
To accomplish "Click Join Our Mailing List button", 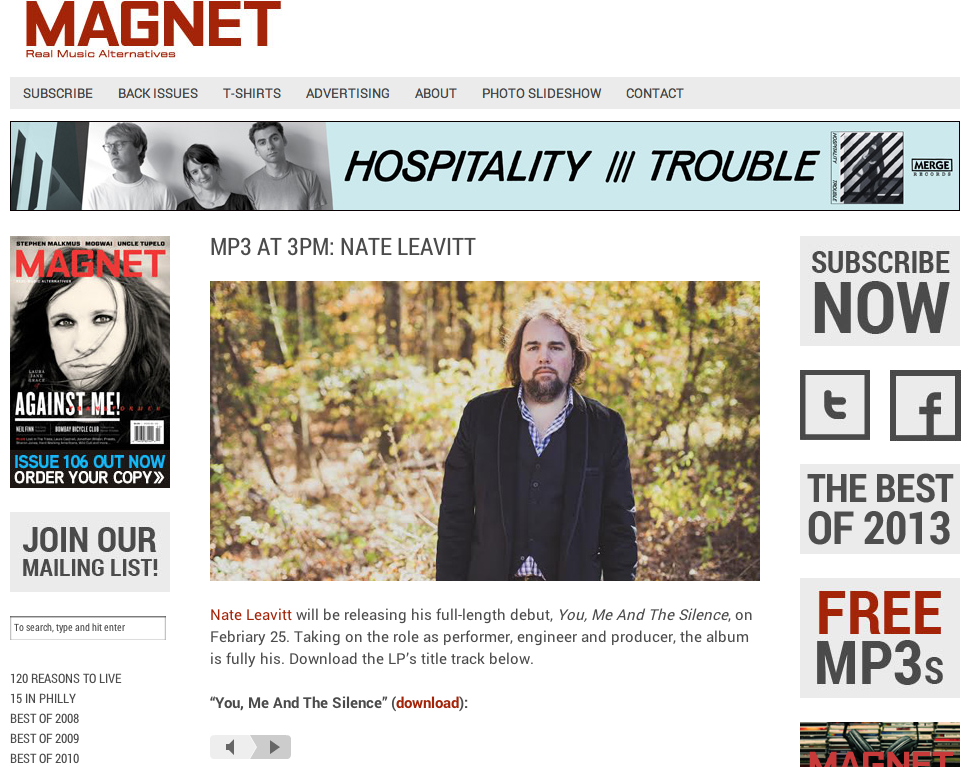I will coord(90,552).
